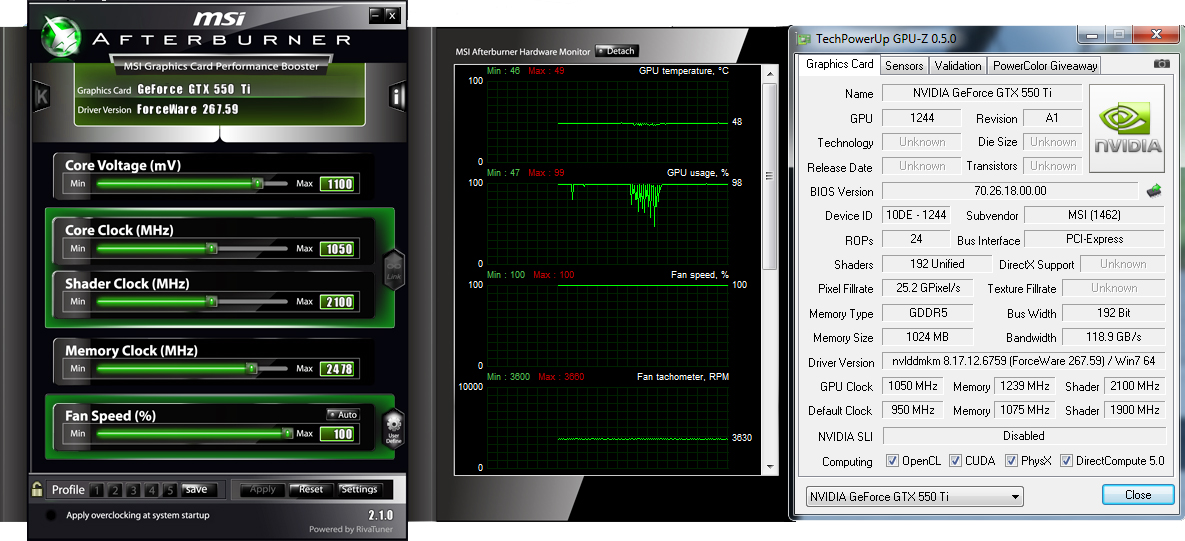This screenshot has width=1185, height=541.
Task: Select profile slot 4
Action: [x=152, y=490]
